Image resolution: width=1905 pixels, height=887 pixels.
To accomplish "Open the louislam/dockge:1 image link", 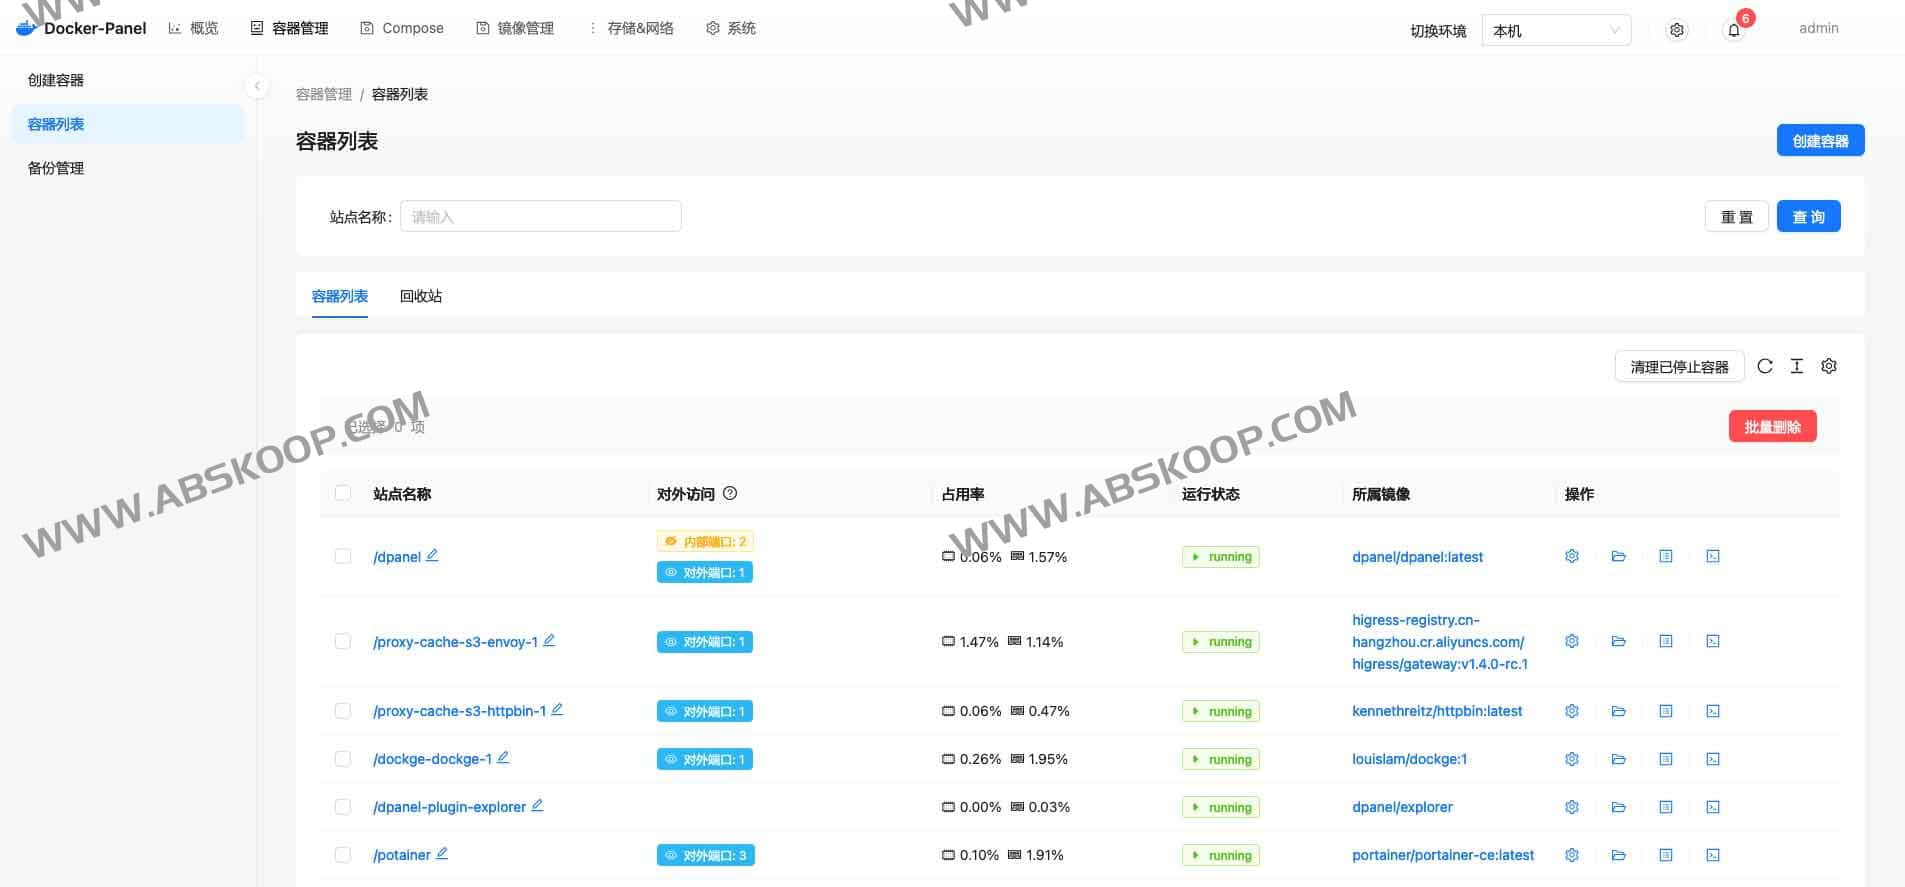I will pos(1409,759).
